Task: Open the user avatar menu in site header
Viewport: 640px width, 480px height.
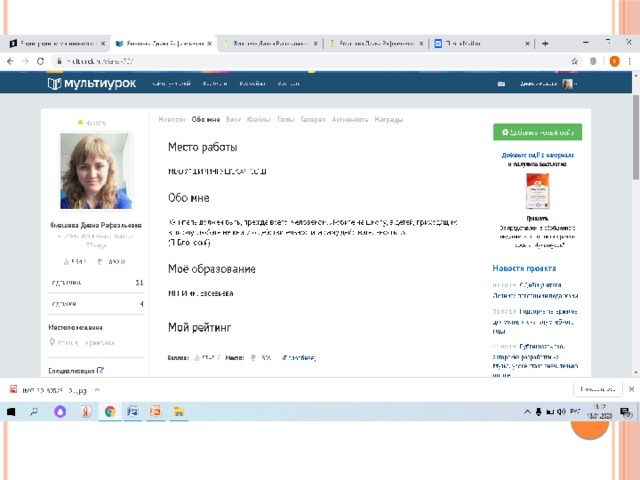Action: tap(568, 84)
